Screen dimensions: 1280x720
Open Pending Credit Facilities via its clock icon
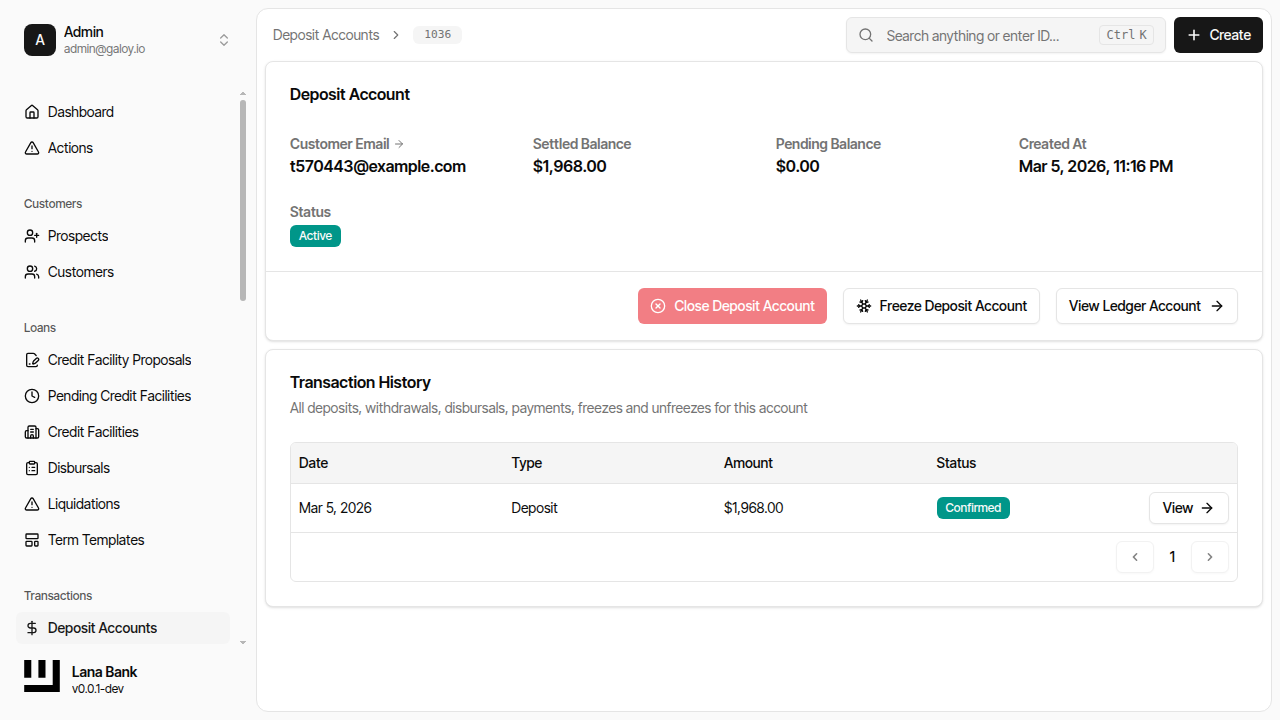click(x=31, y=396)
